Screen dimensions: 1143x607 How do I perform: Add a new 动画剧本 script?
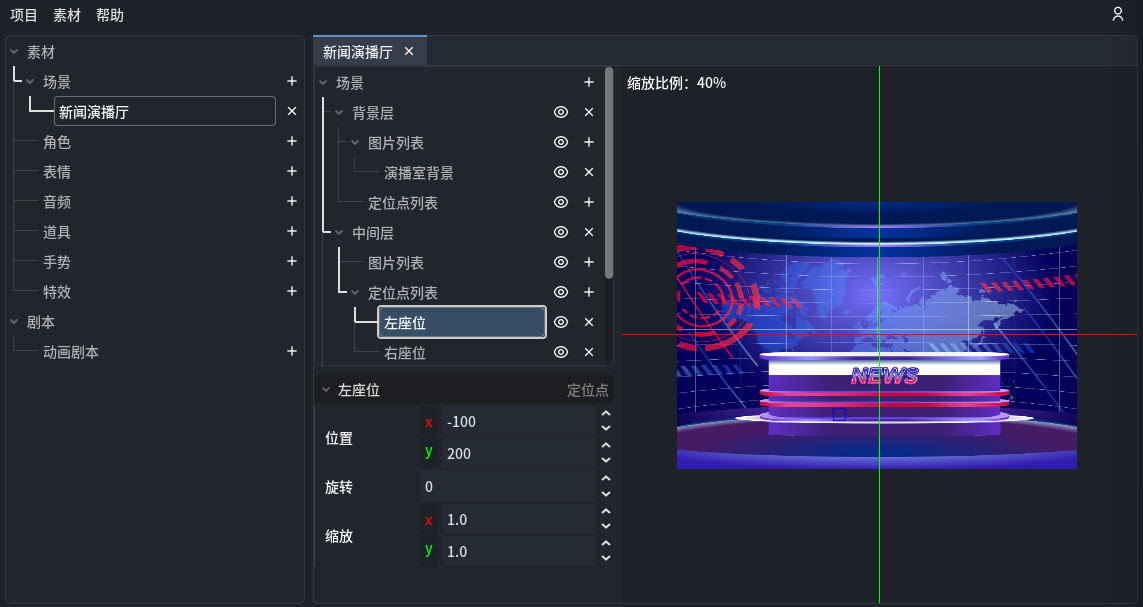292,351
